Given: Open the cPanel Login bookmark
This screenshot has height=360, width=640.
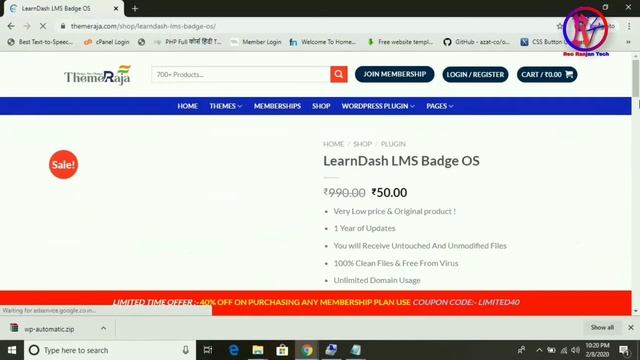Looking at the screenshot, I should pyautogui.click(x=107, y=42).
